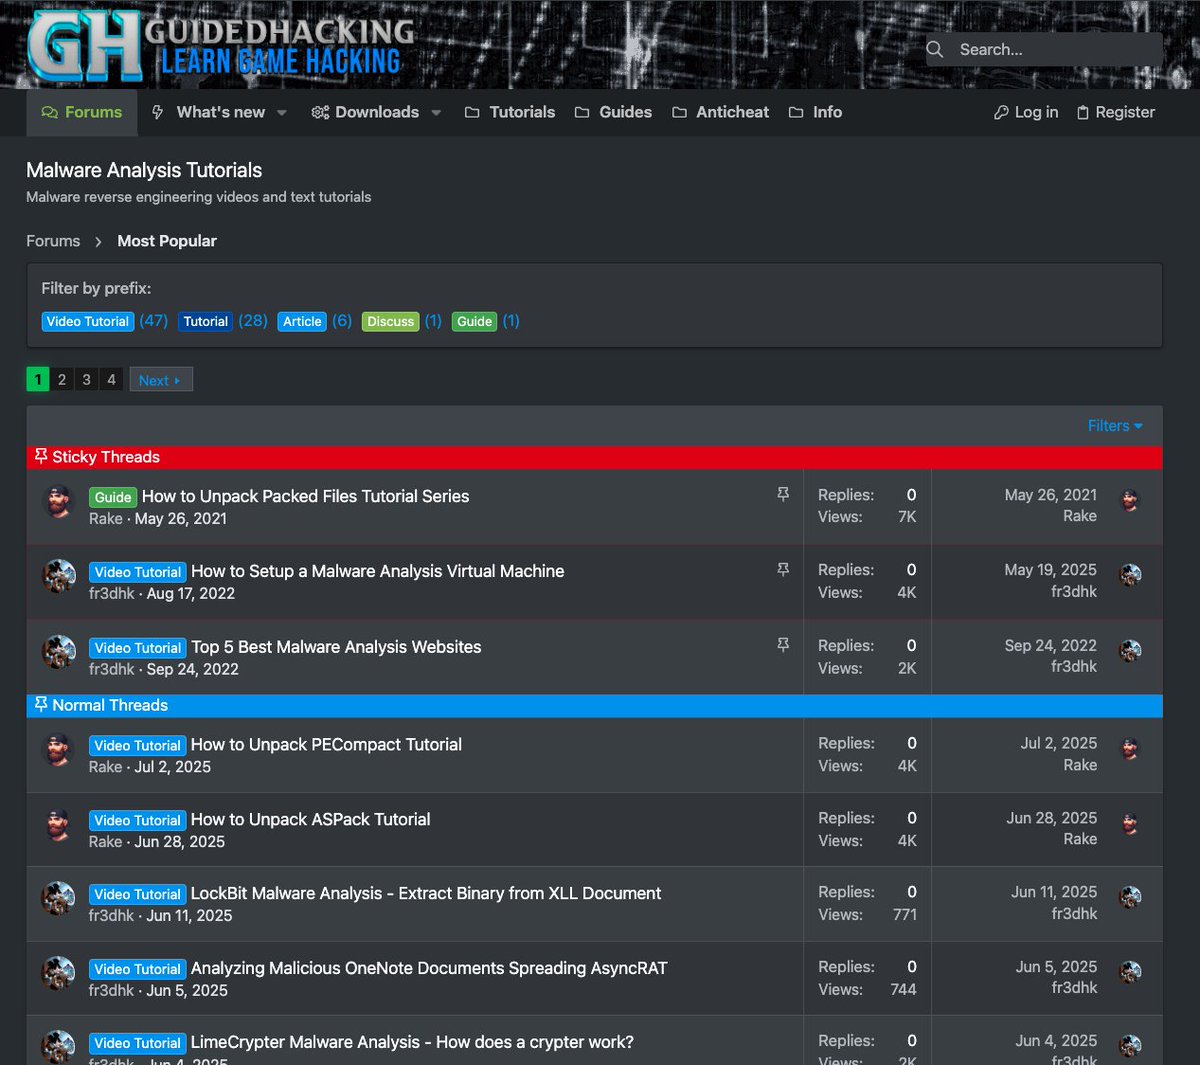1200x1065 pixels.
Task: Go to page 2
Action: (x=62, y=380)
